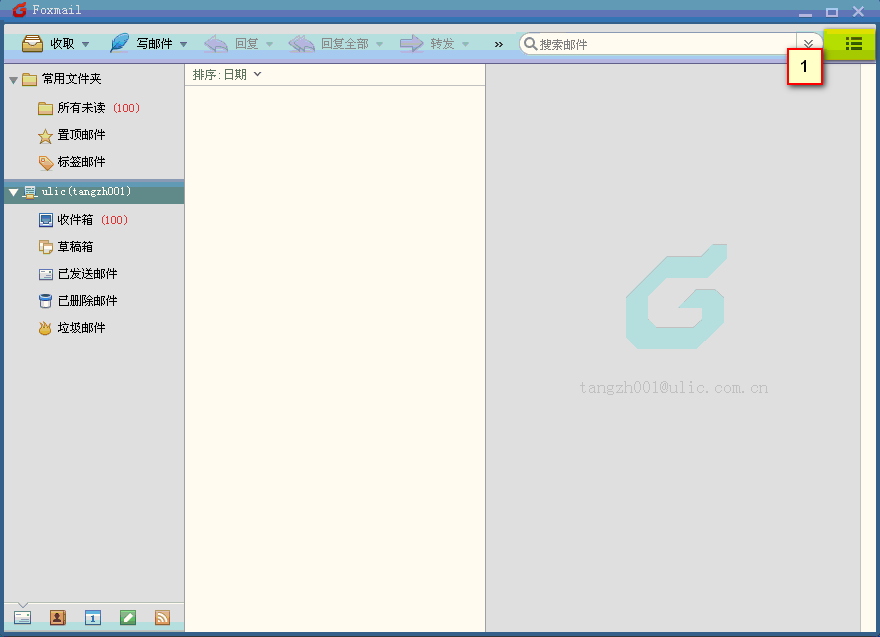This screenshot has width=880, height=637.
Task: Show more toolbar buttons via » overflow
Action: coord(498,44)
